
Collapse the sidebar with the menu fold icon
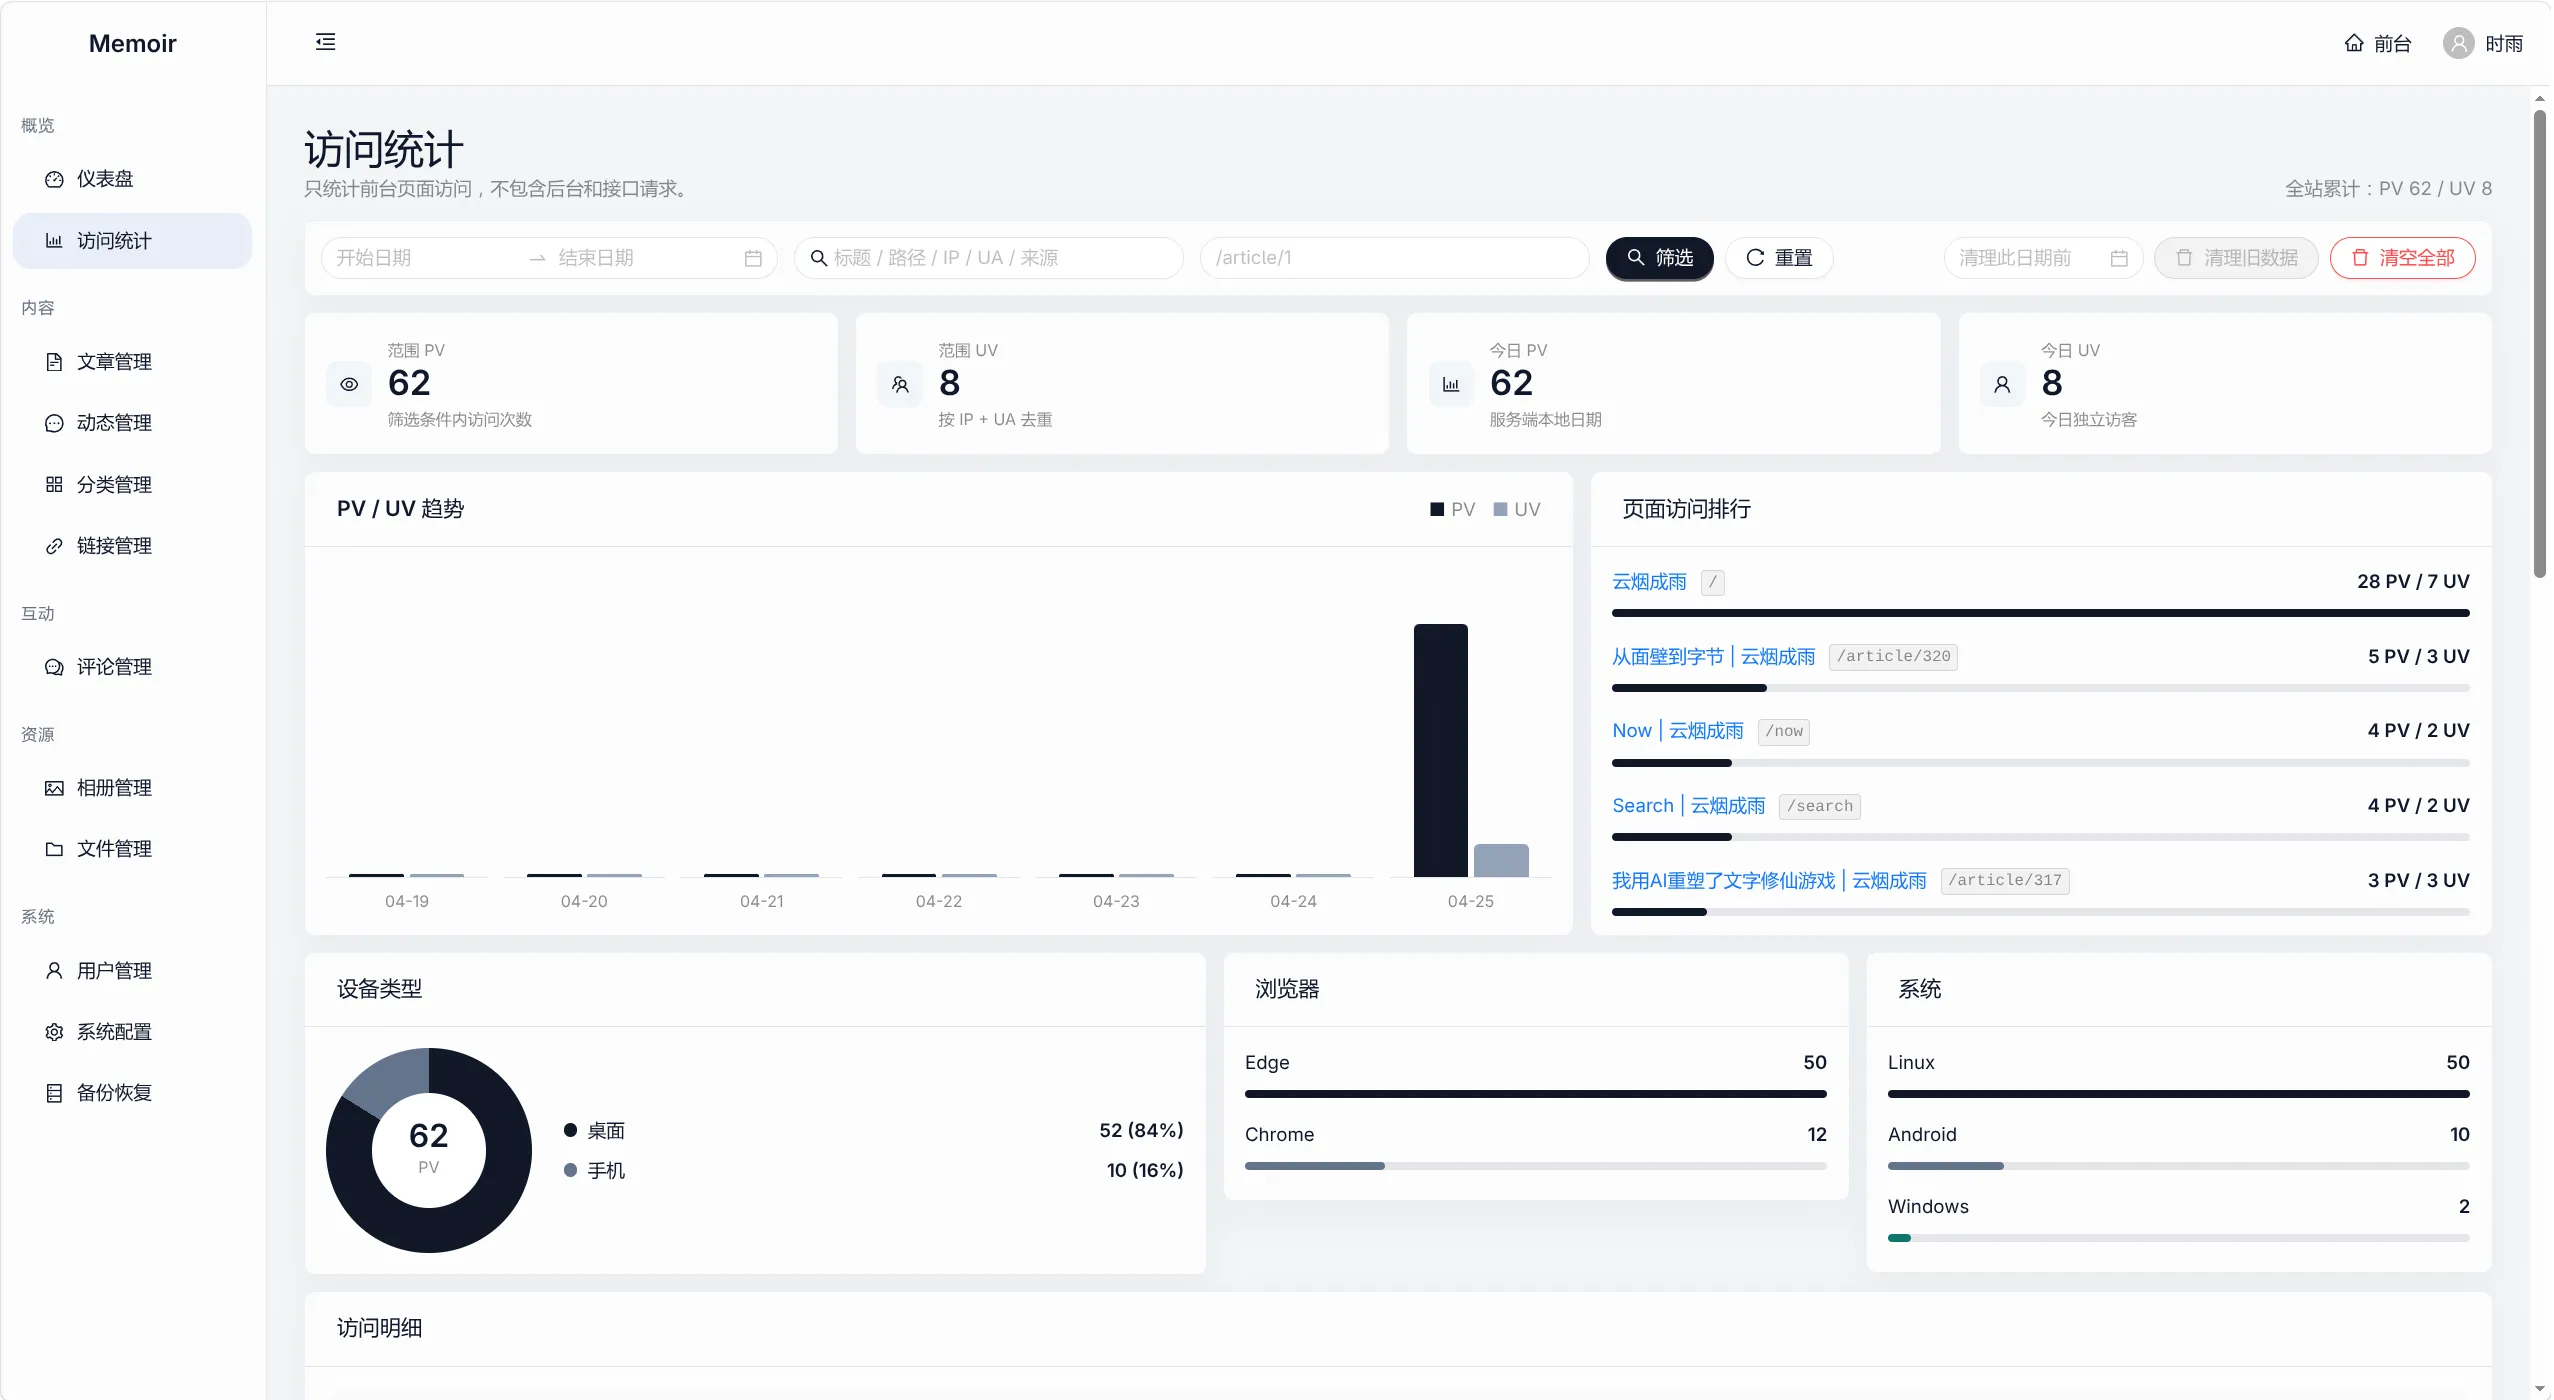(x=325, y=42)
